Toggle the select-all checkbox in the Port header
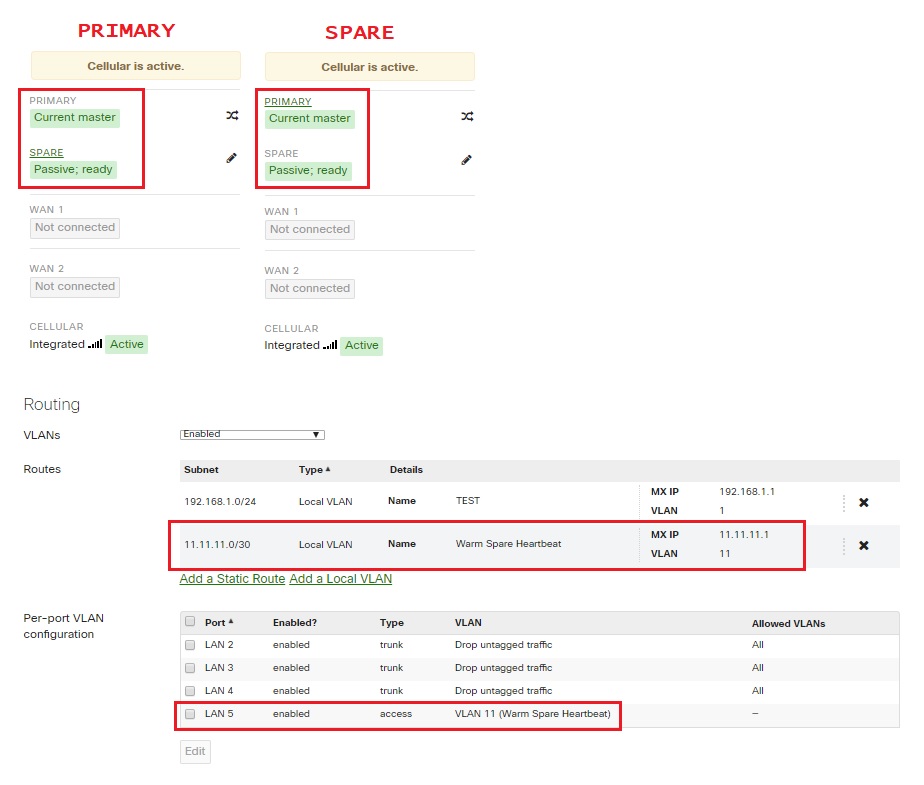The height and width of the screenshot is (785, 924). (x=189, y=621)
